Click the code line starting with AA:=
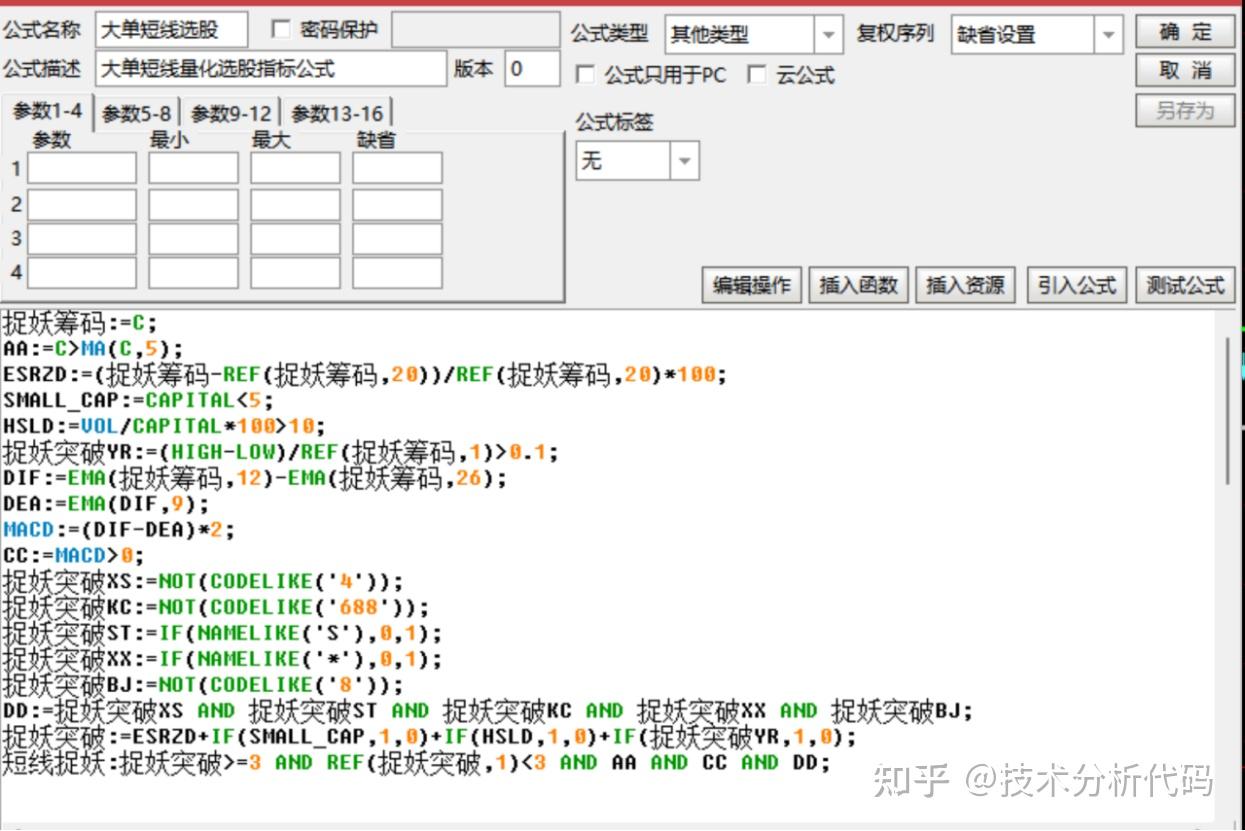This screenshot has height=831, width=1245. [x=94, y=349]
